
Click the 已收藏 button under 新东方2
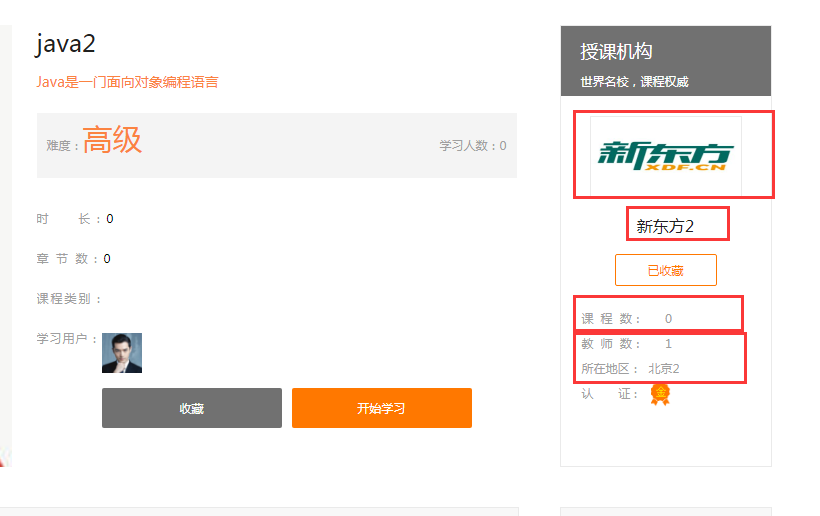tap(666, 270)
